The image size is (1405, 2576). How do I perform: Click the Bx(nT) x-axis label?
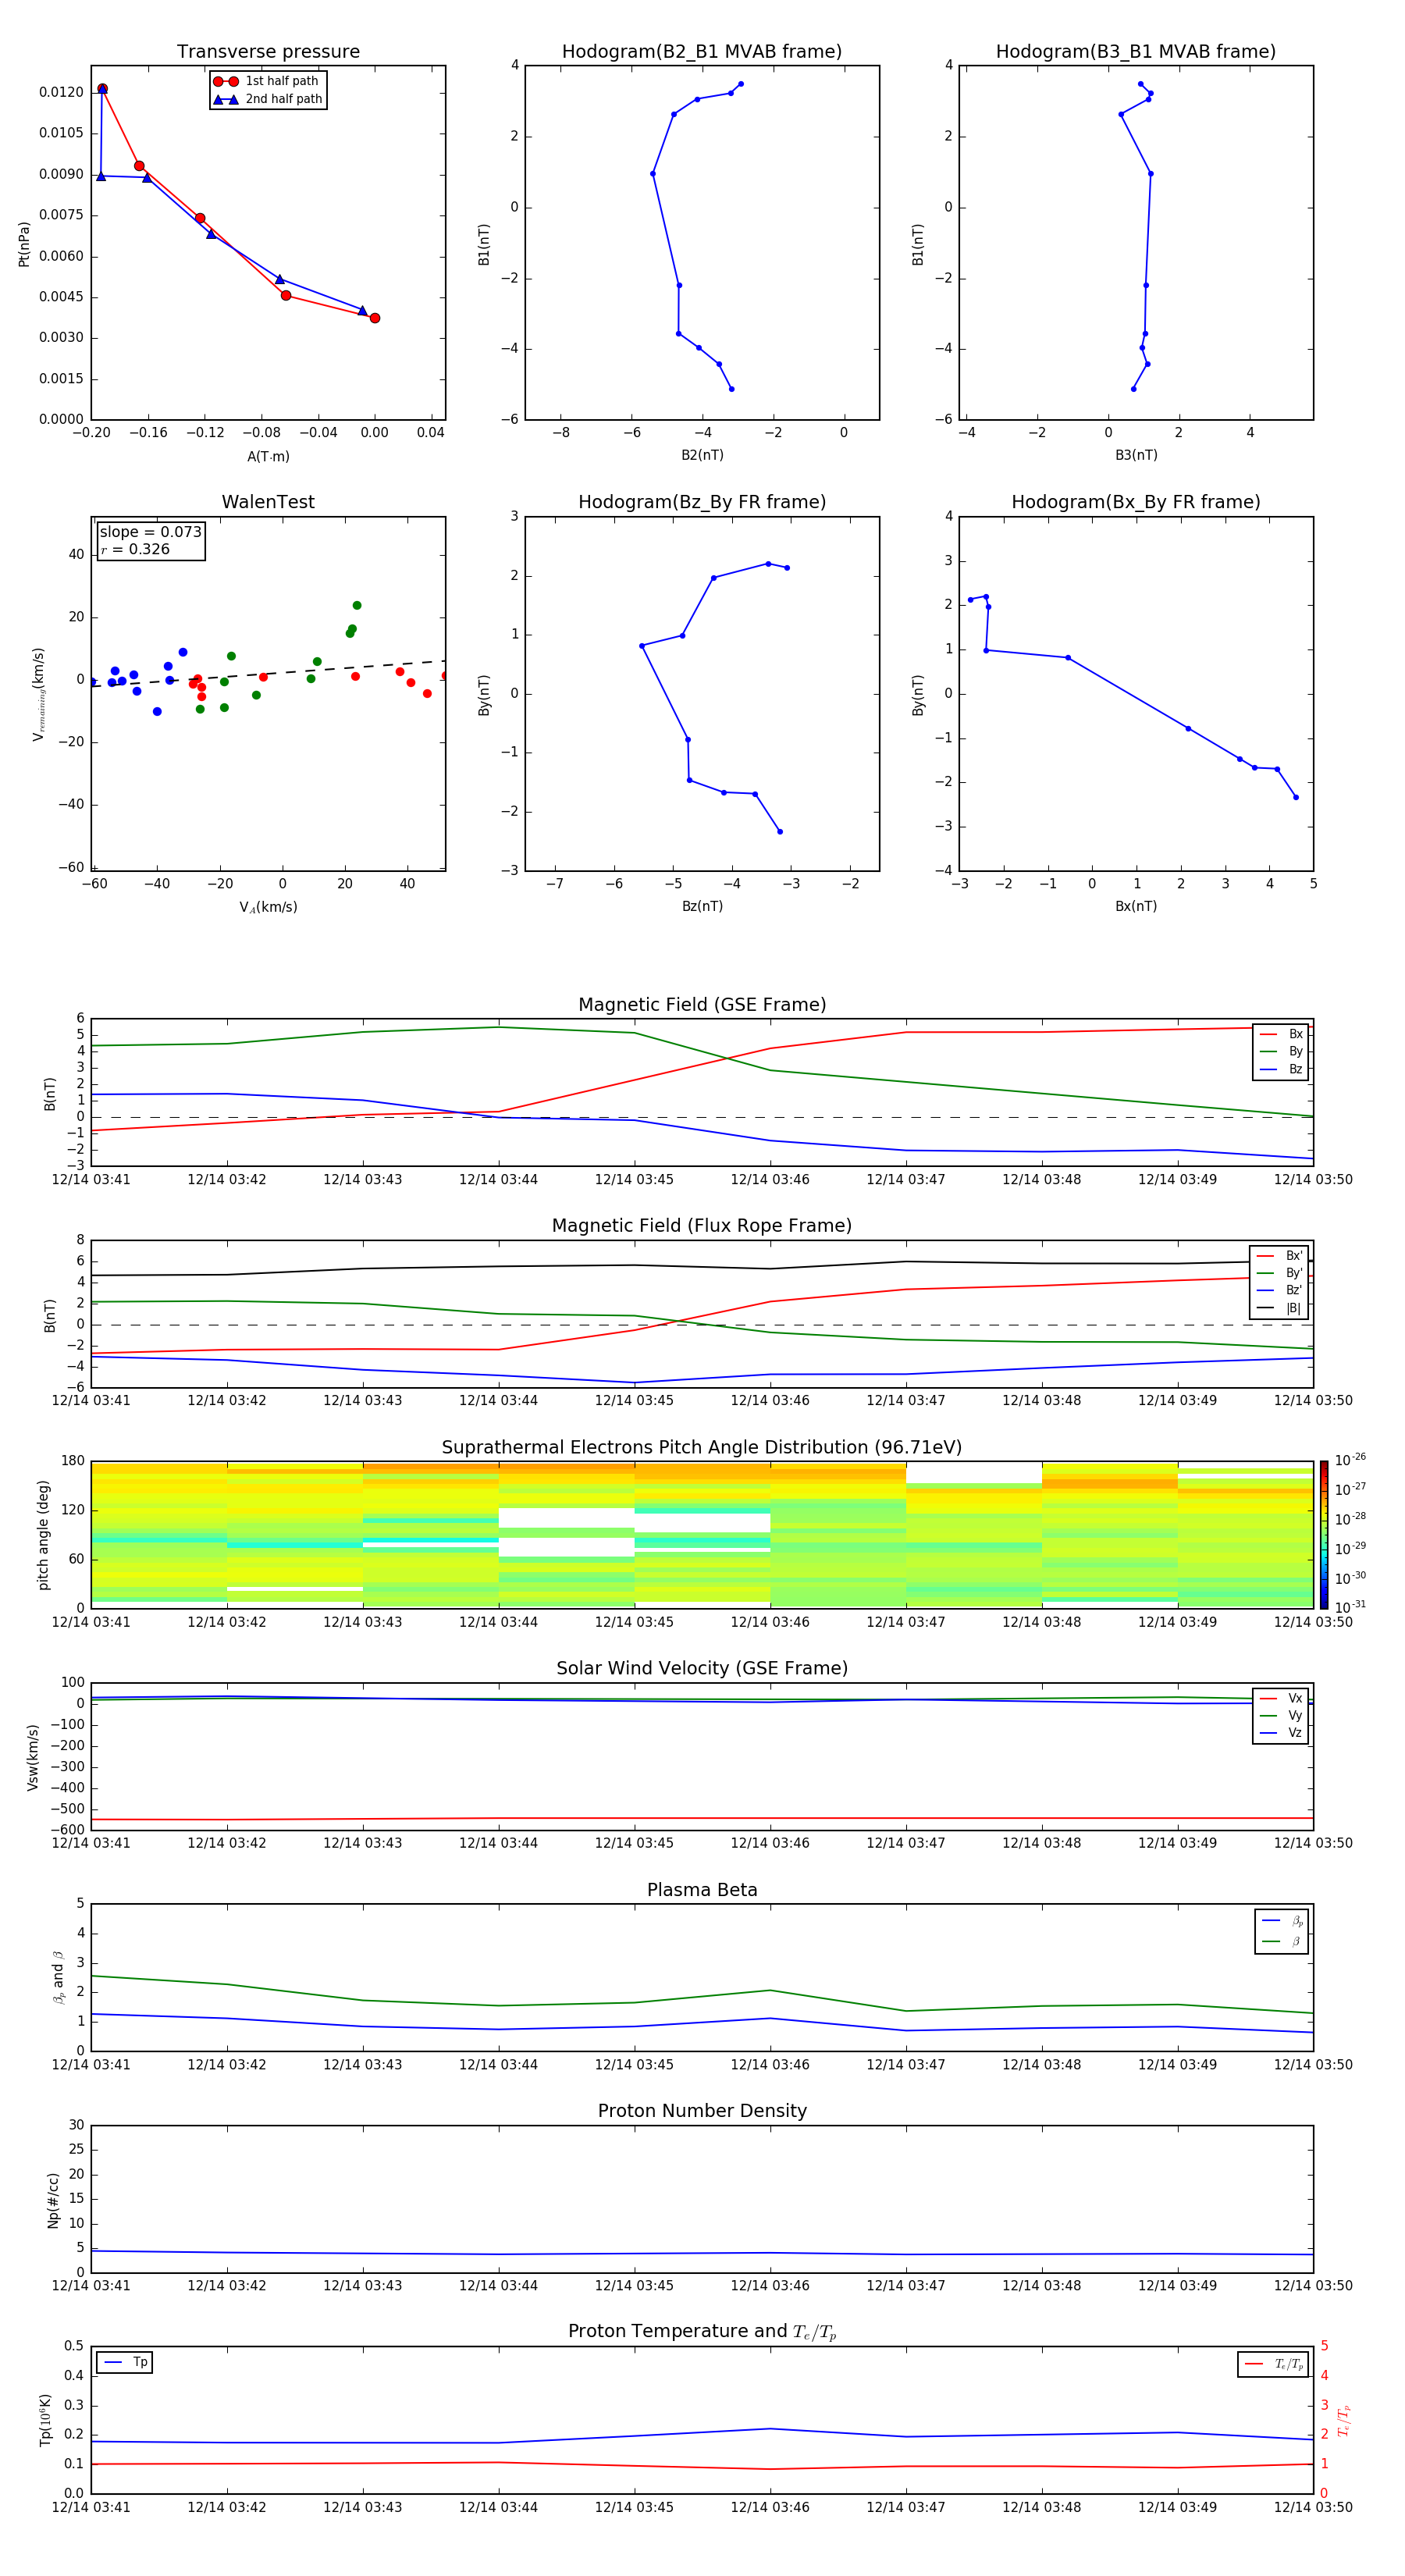tap(1136, 906)
